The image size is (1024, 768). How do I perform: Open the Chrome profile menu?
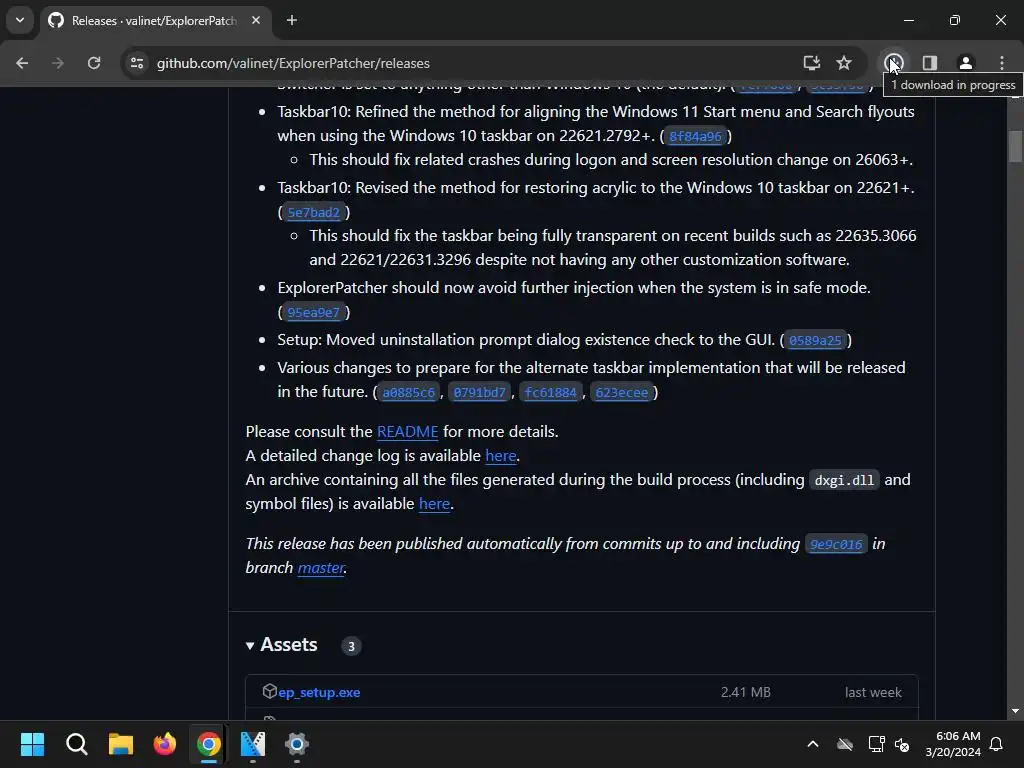tap(965, 63)
